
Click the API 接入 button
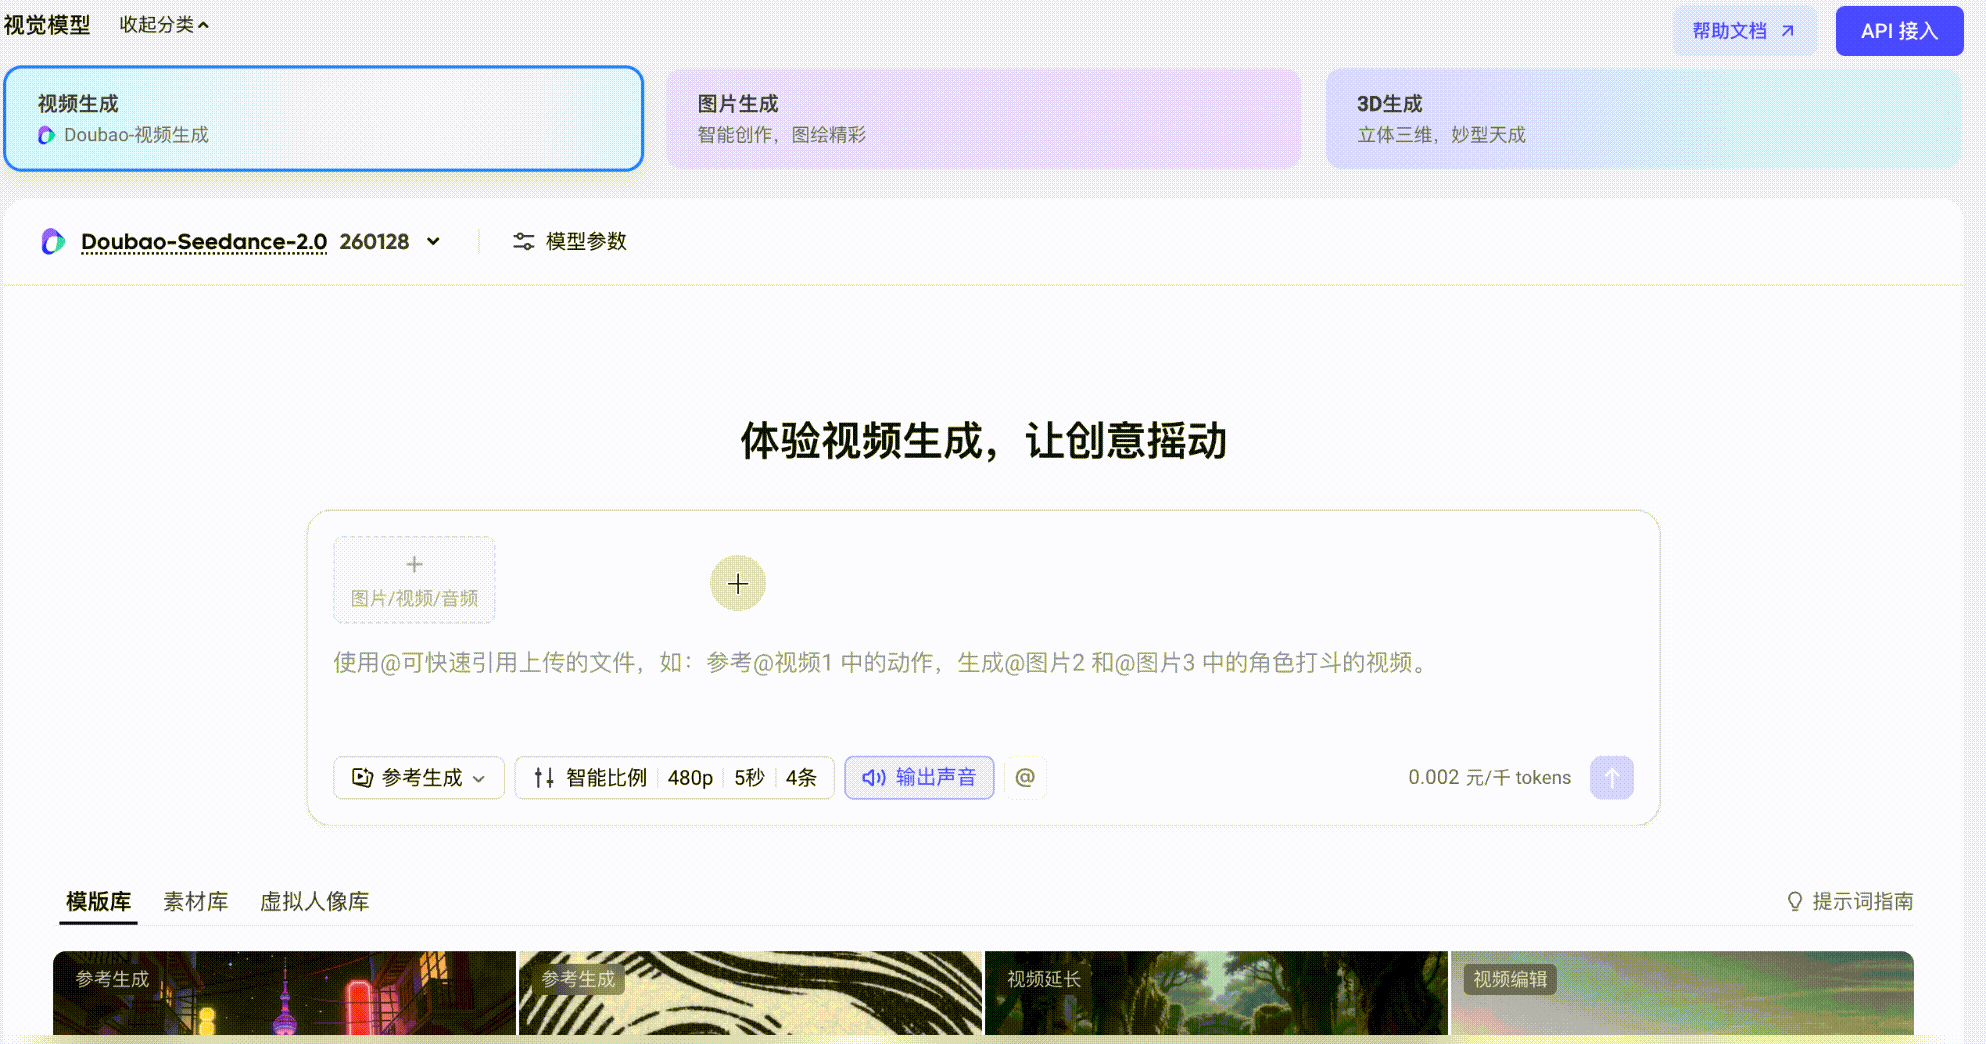click(1899, 31)
